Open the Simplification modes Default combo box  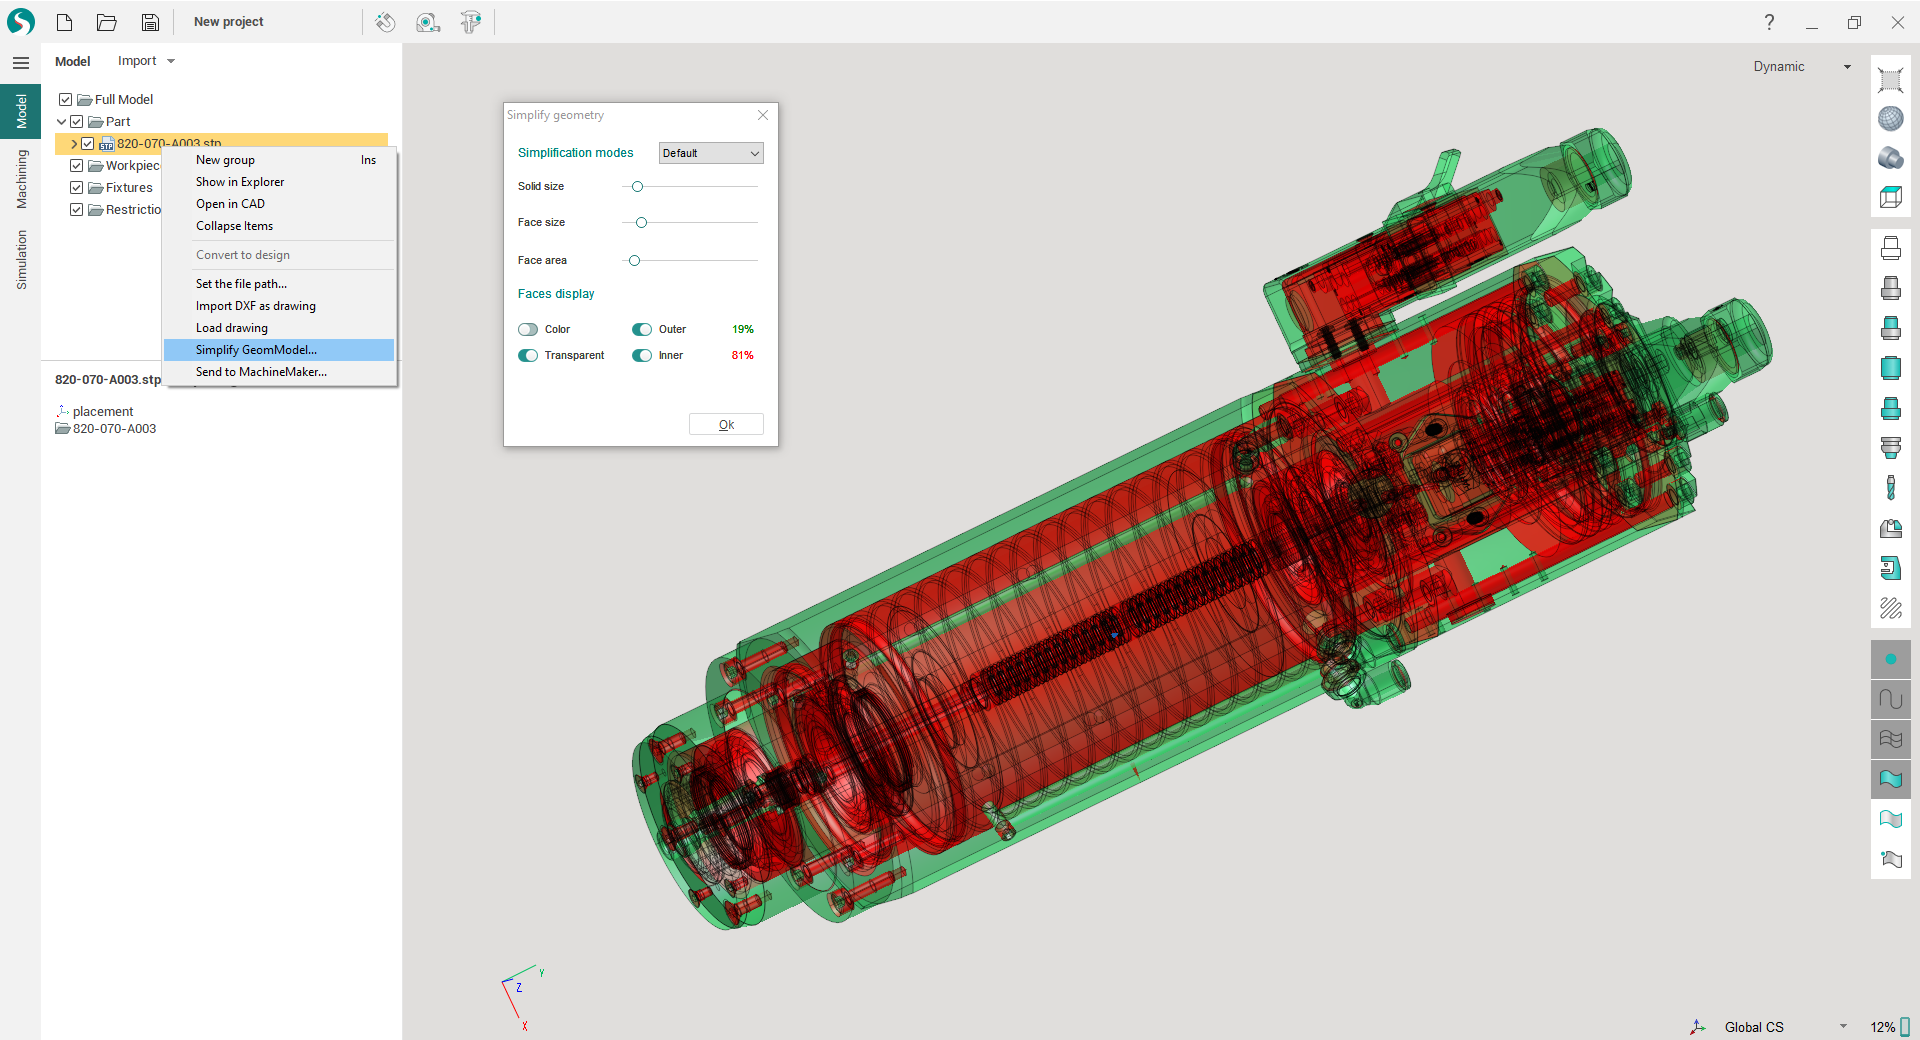(711, 153)
